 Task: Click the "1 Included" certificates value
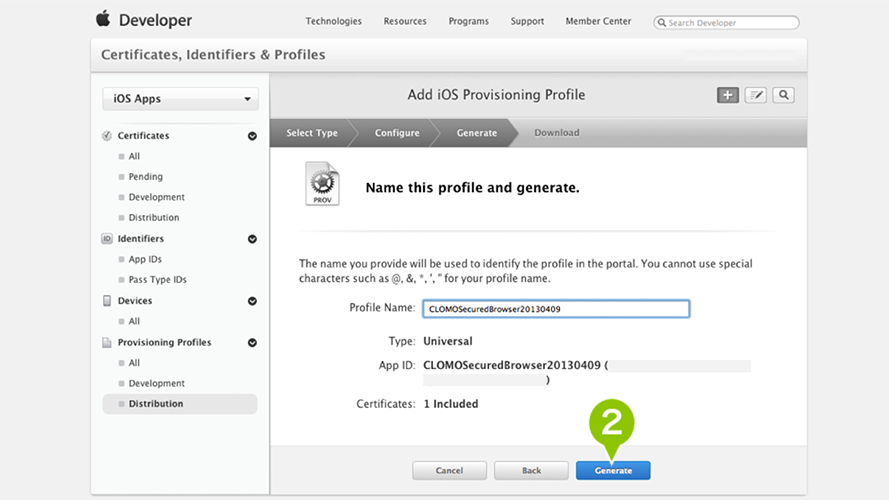[451, 404]
